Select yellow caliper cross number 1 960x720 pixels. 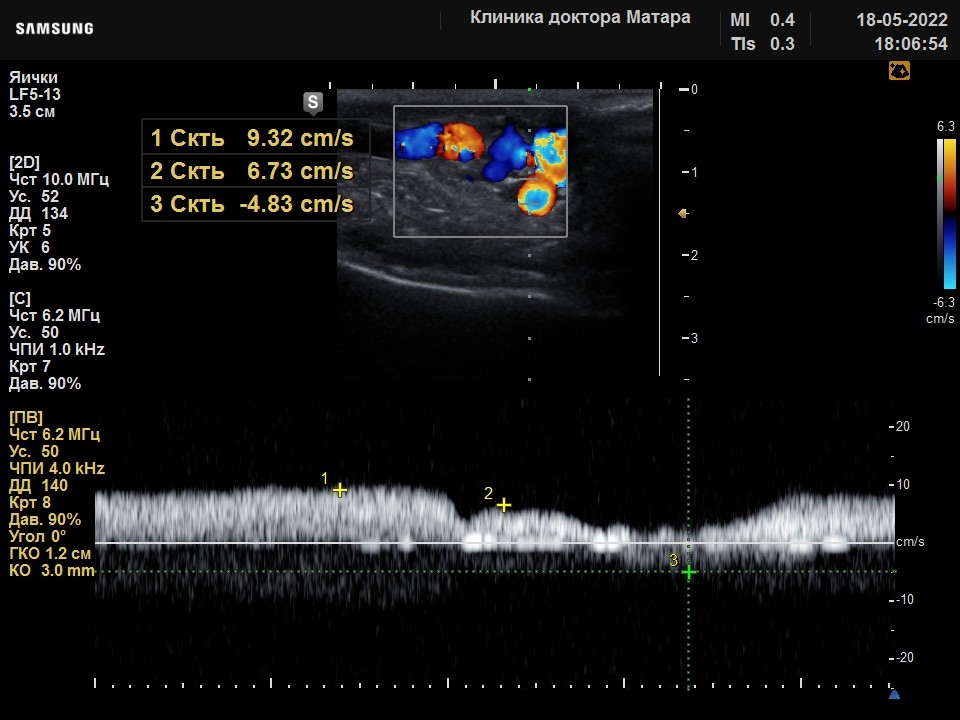tap(340, 490)
